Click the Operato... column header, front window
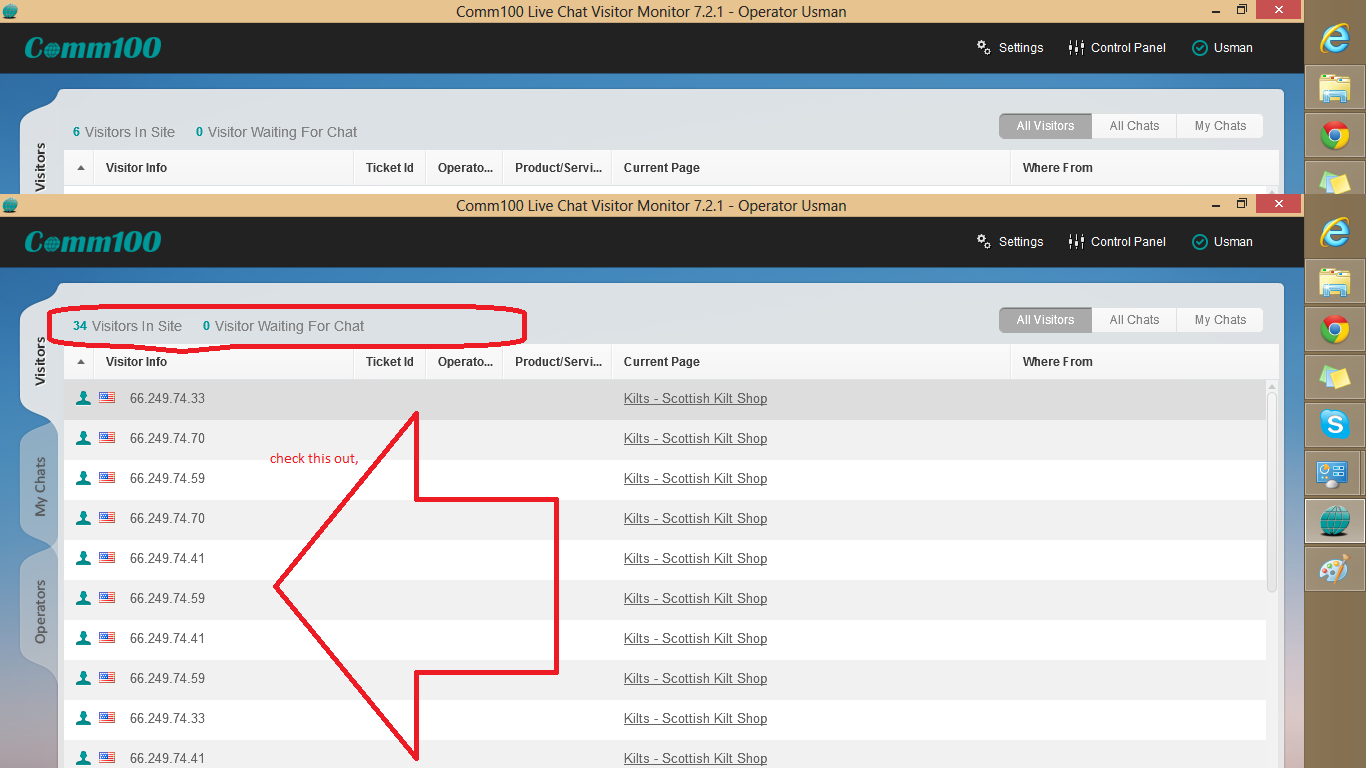This screenshot has height=768, width=1366. click(x=465, y=362)
